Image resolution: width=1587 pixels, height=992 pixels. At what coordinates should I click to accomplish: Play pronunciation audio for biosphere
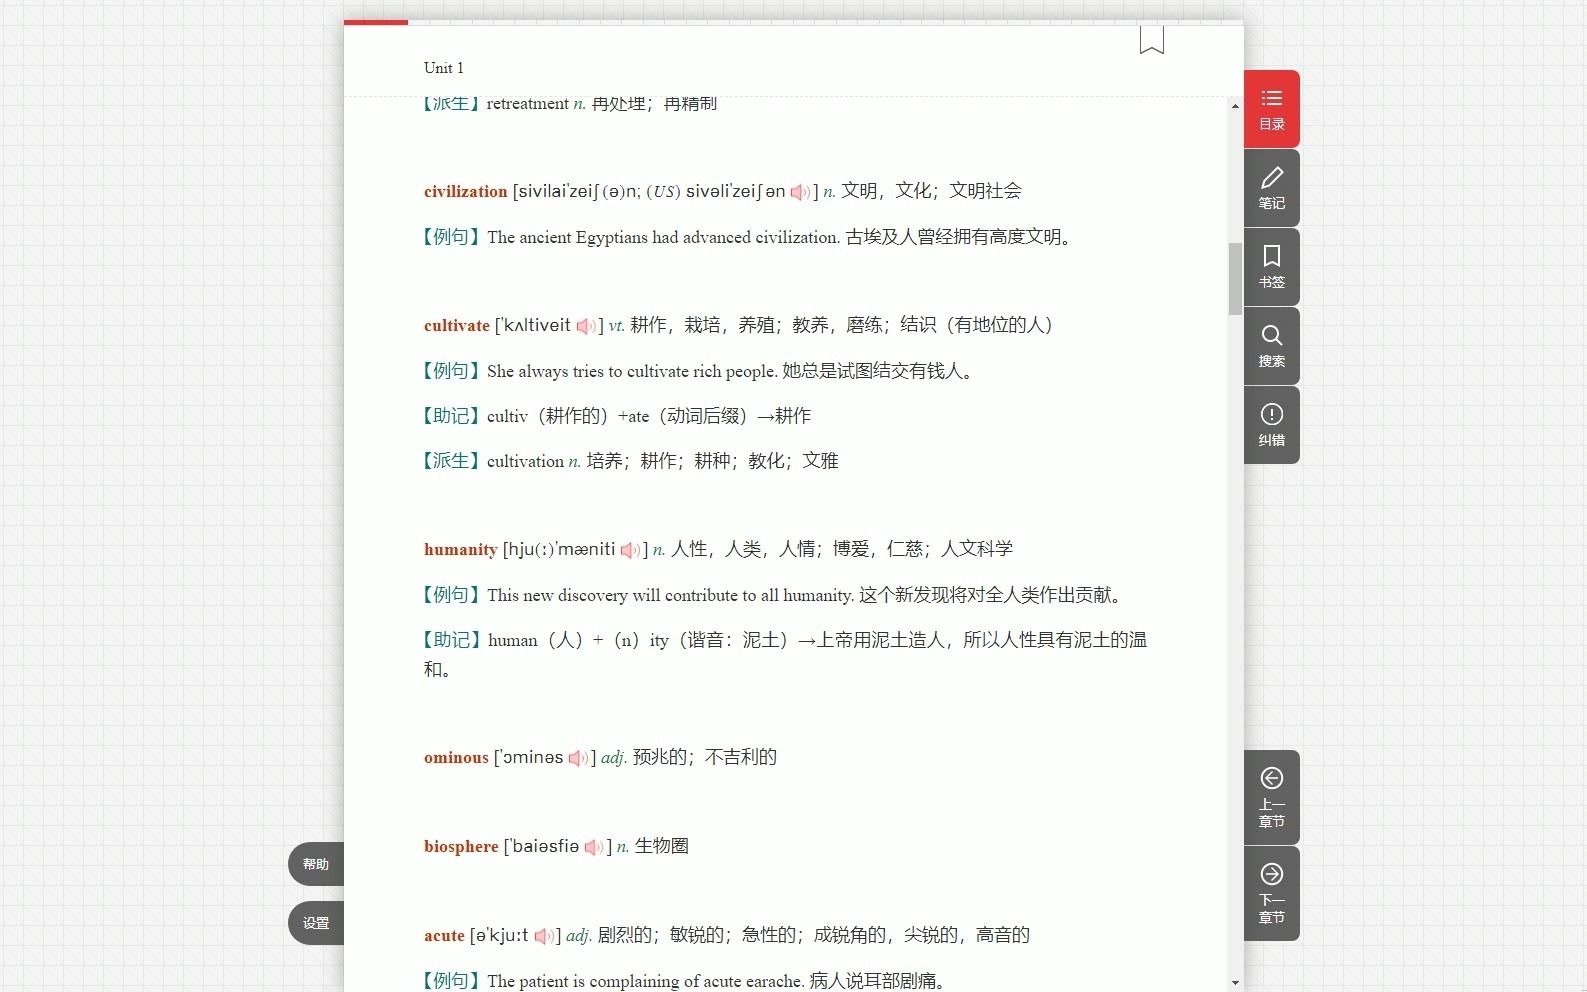594,847
